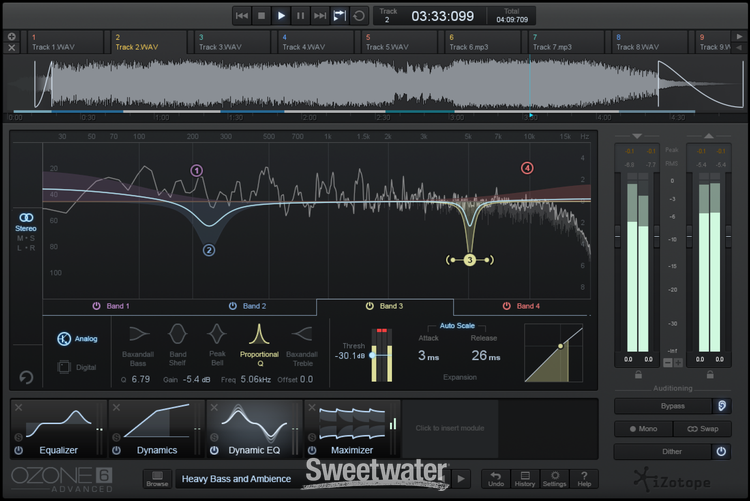Remove track with X icon under plus
Image resolution: width=750 pixels, height=501 pixels.
[11, 47]
